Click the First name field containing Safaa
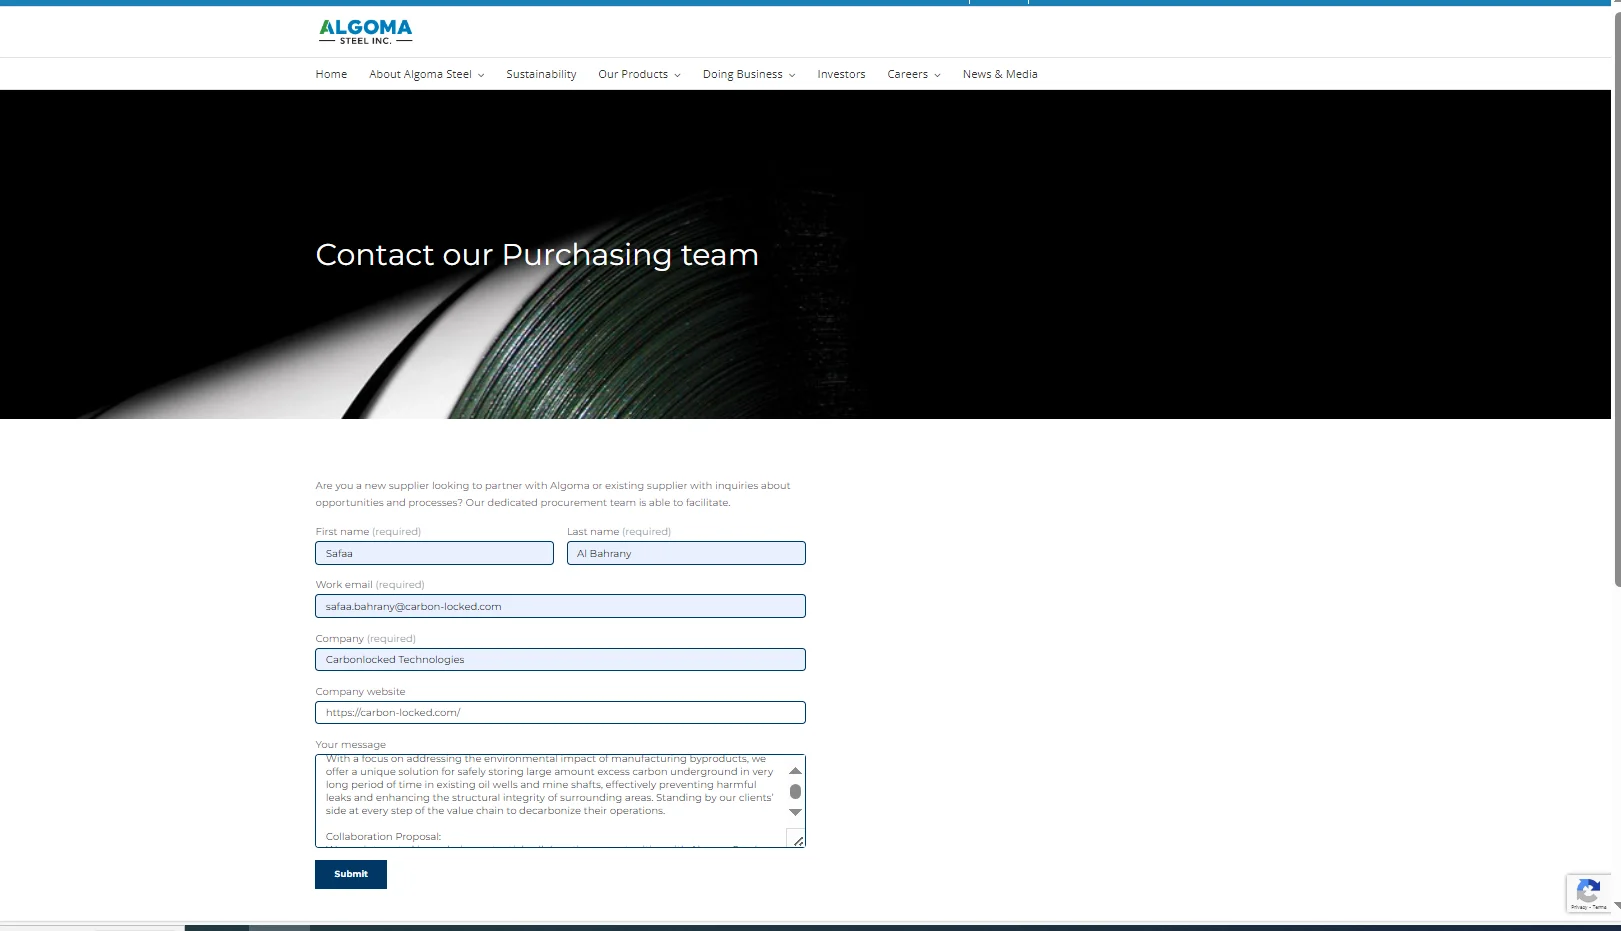This screenshot has height=931, width=1621. coord(434,553)
